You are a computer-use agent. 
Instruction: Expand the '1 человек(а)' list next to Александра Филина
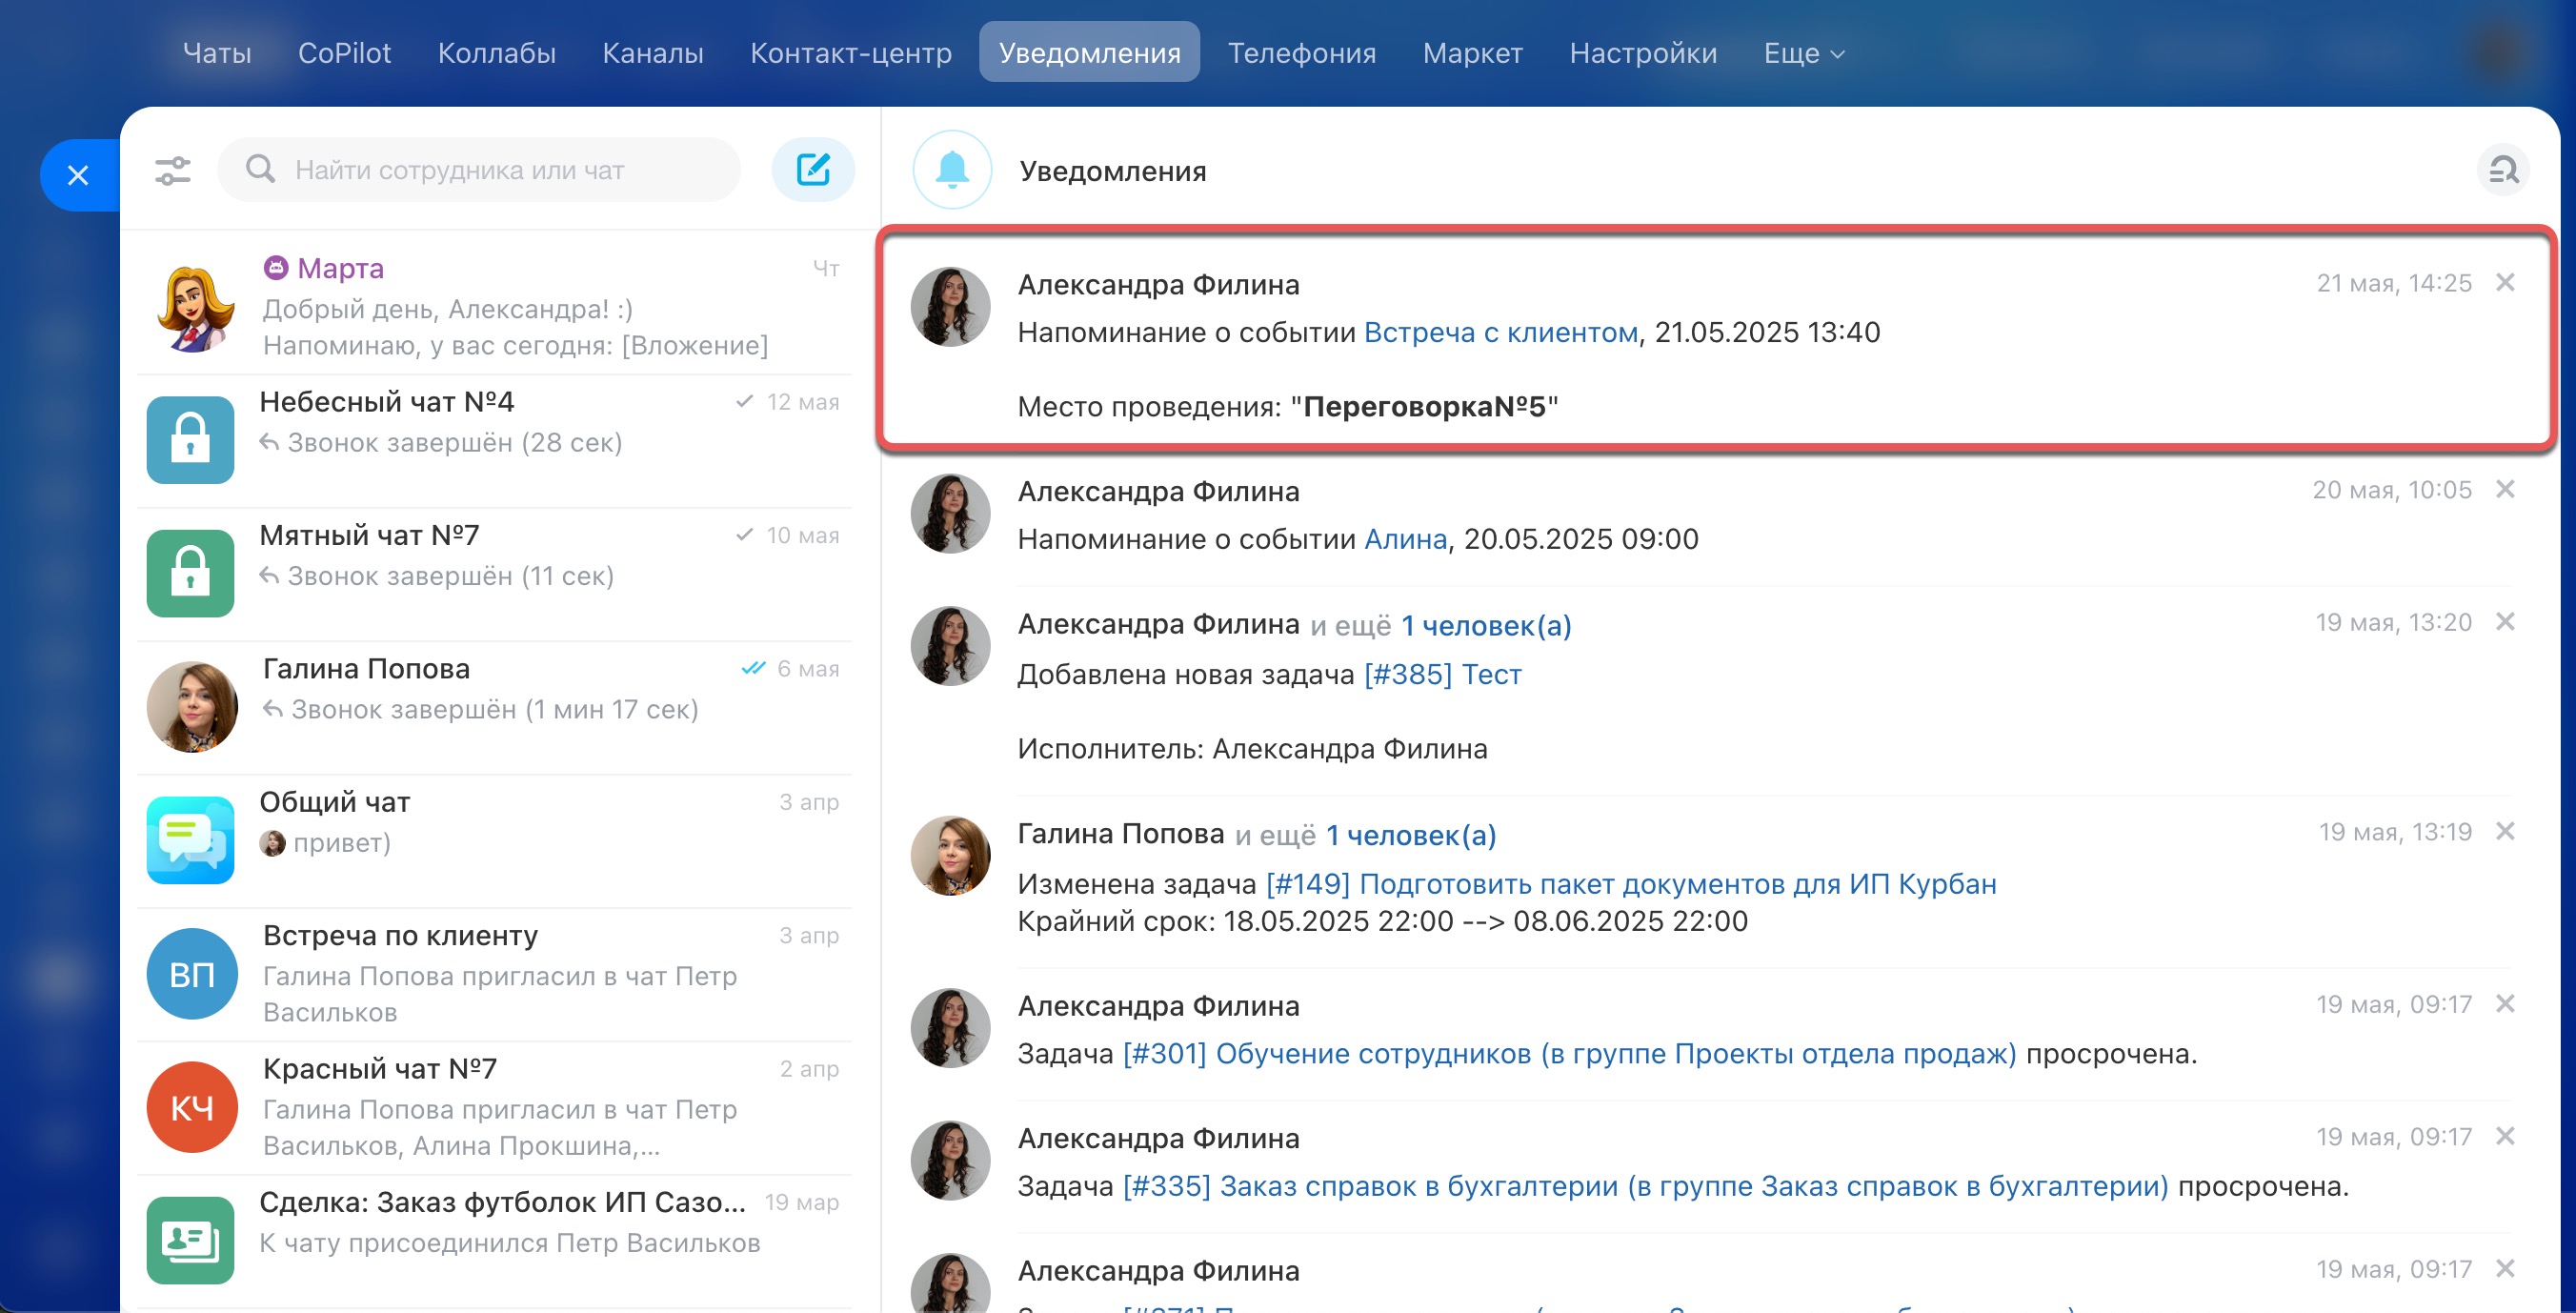point(1486,626)
